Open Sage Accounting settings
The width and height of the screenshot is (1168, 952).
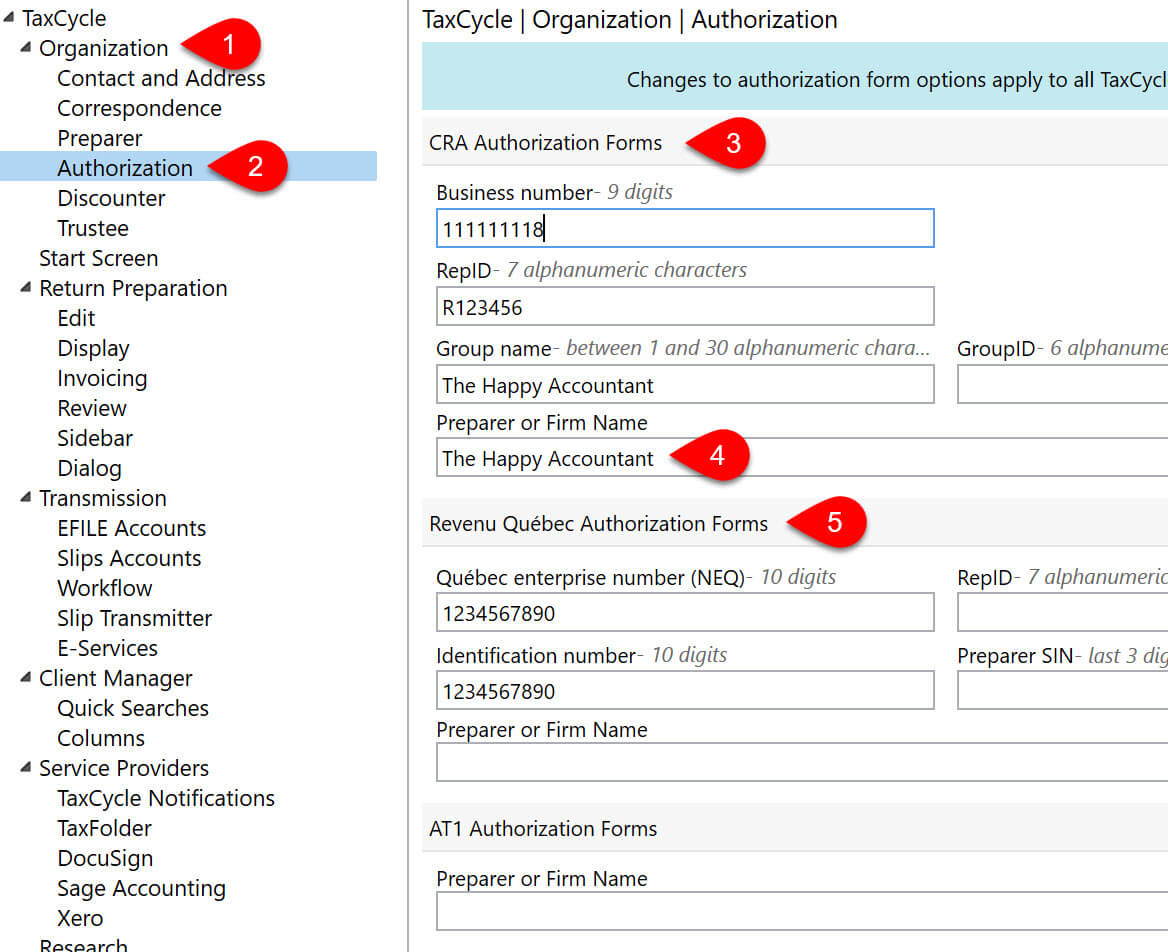(142, 888)
